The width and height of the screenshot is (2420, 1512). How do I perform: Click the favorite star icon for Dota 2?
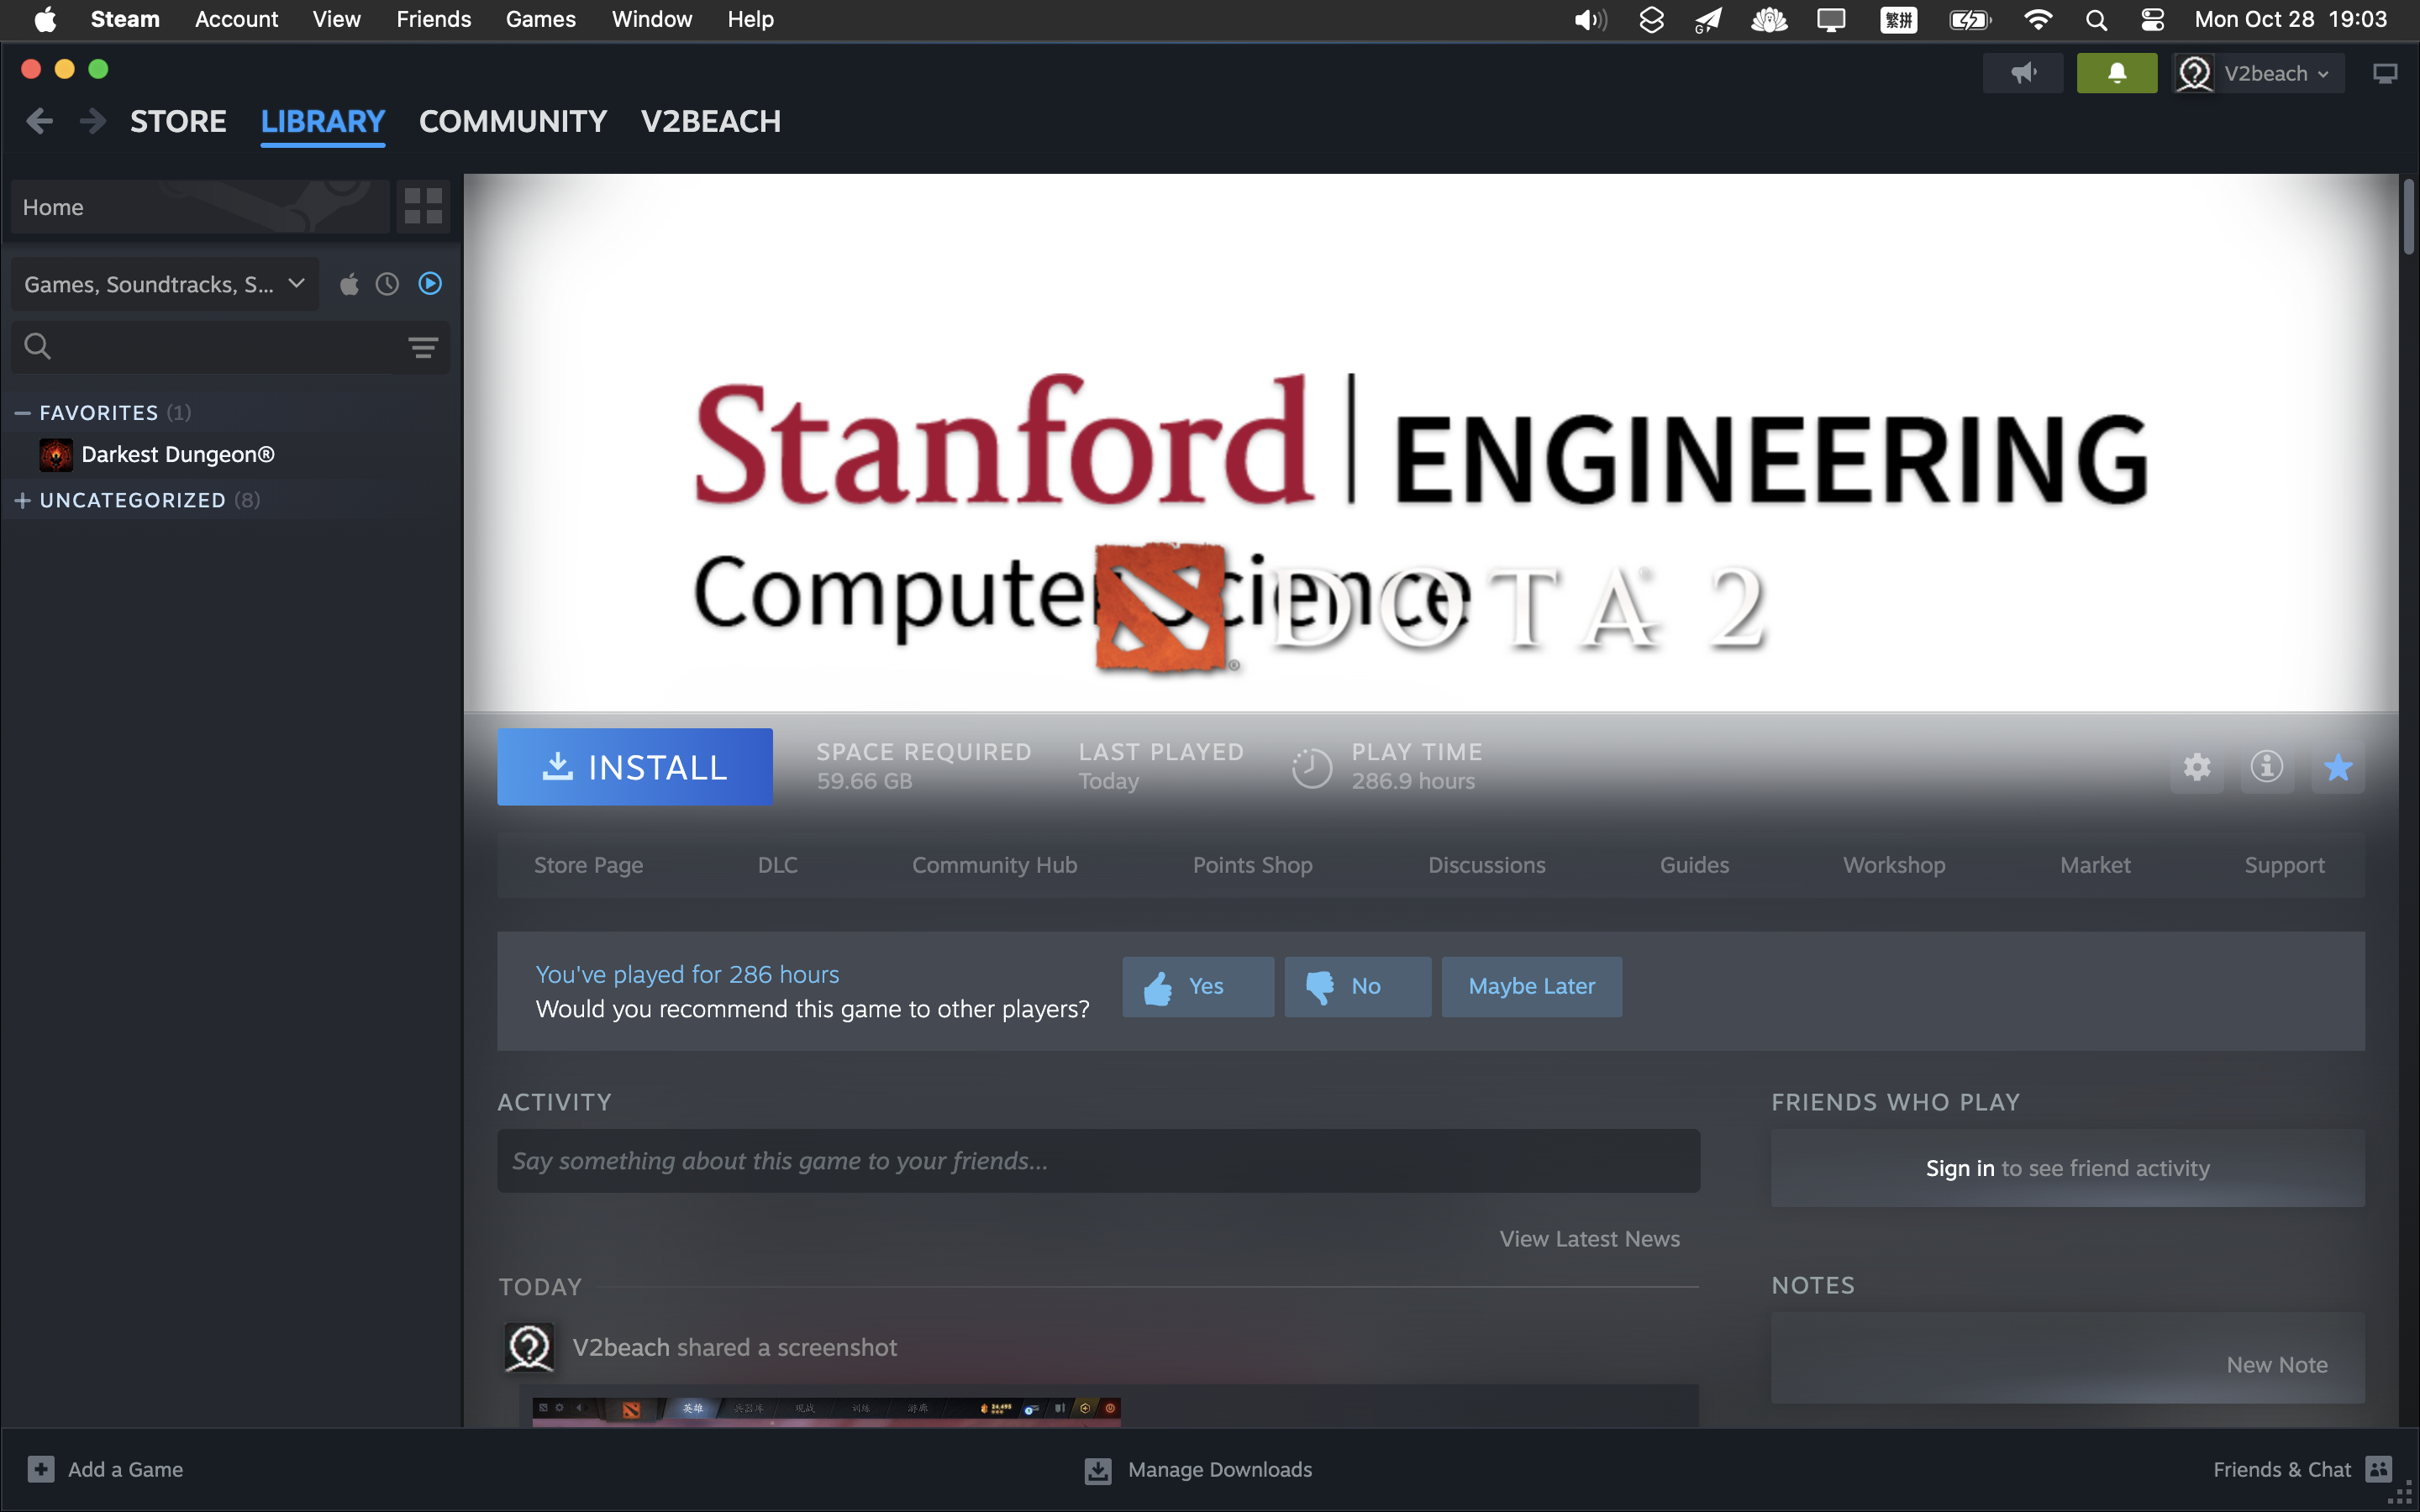pos(2340,766)
